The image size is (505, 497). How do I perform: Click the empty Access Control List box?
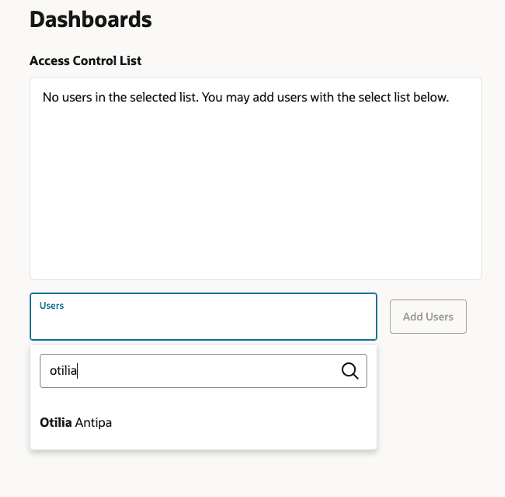coord(256,178)
